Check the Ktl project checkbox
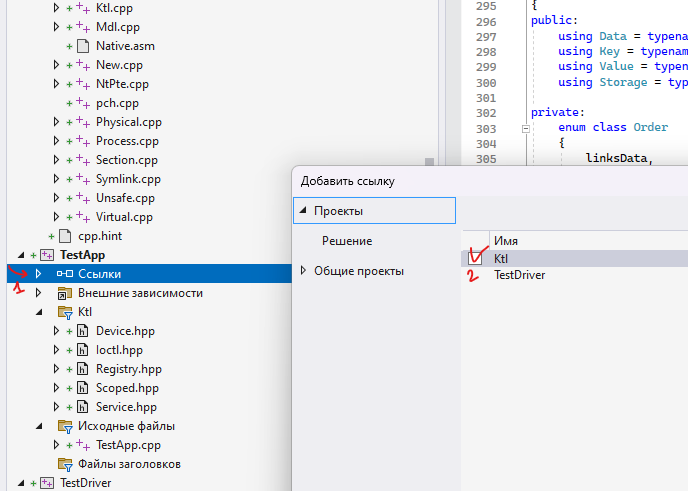Image resolution: width=688 pixels, height=491 pixels. (x=476, y=259)
